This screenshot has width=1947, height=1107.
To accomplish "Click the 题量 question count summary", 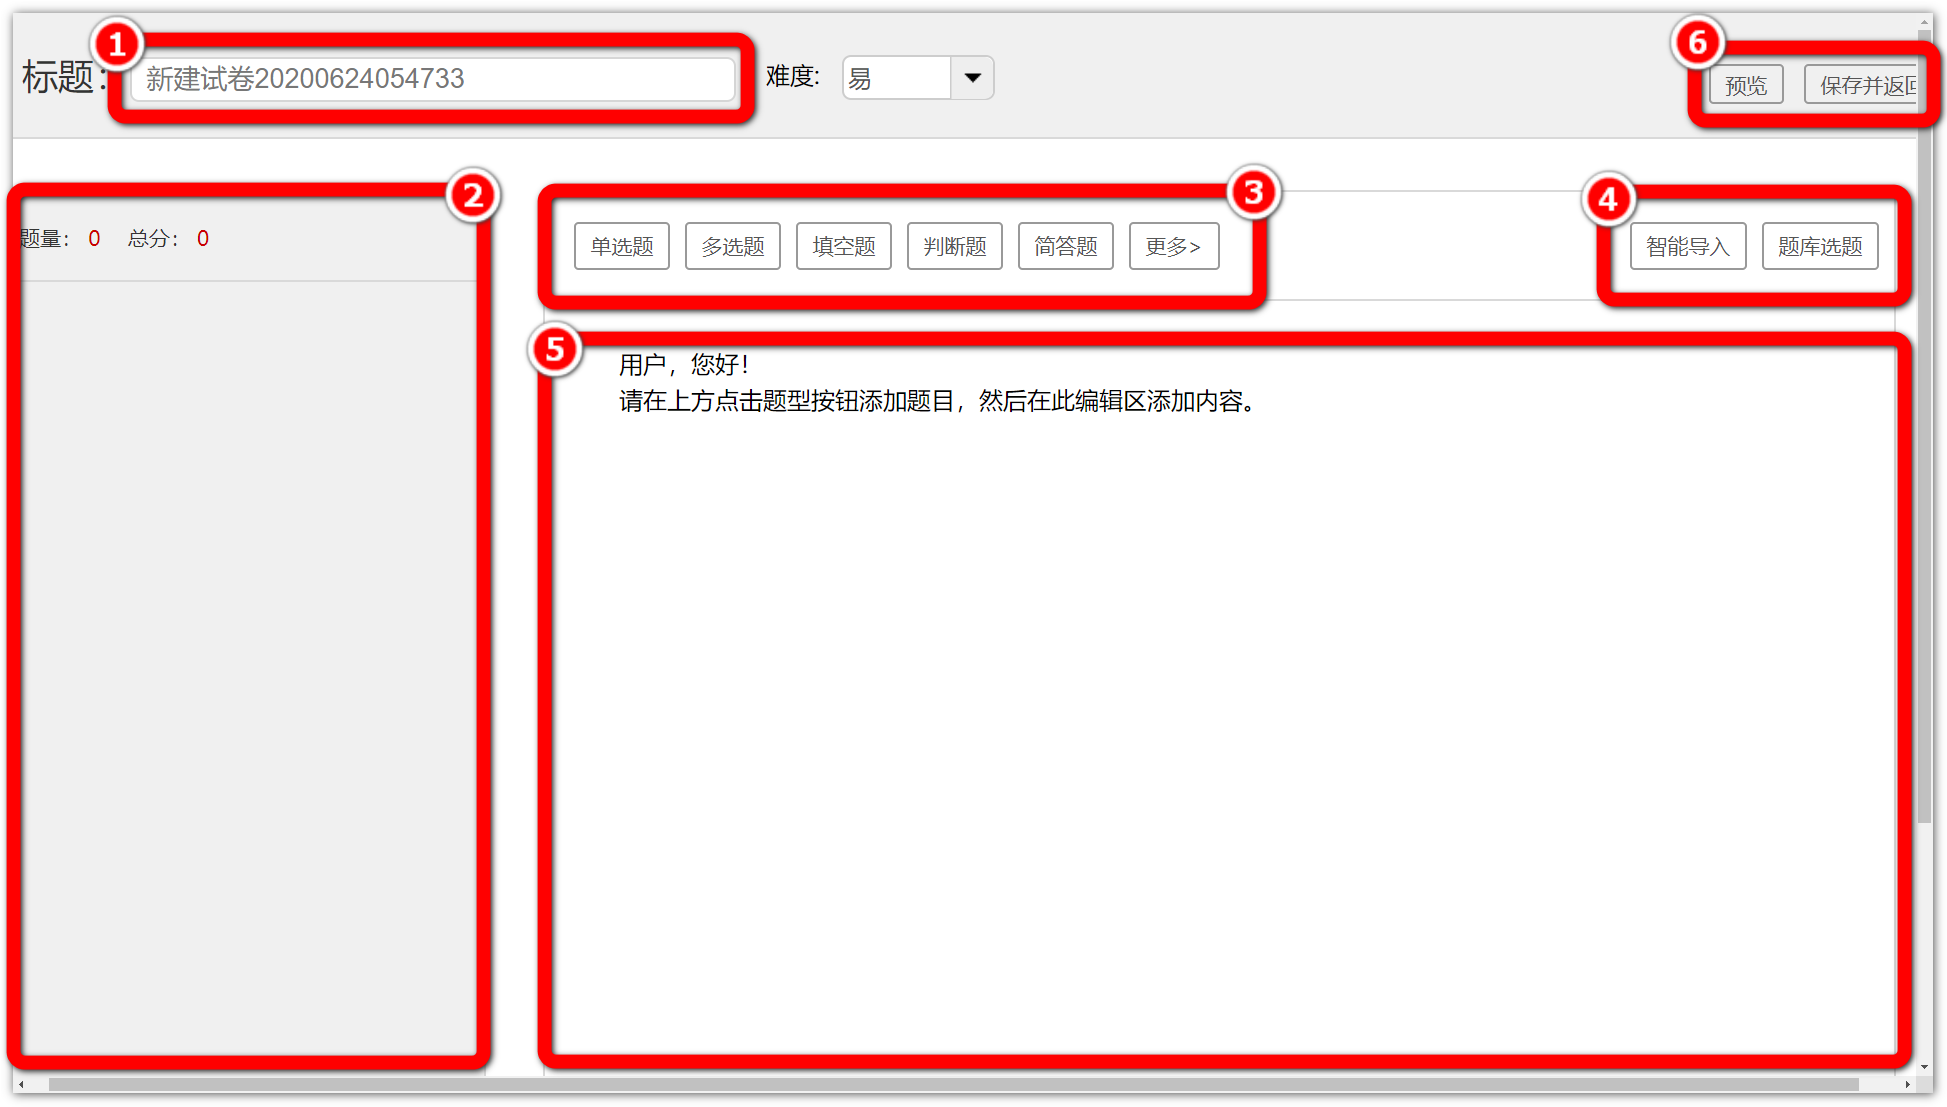I will (x=58, y=239).
